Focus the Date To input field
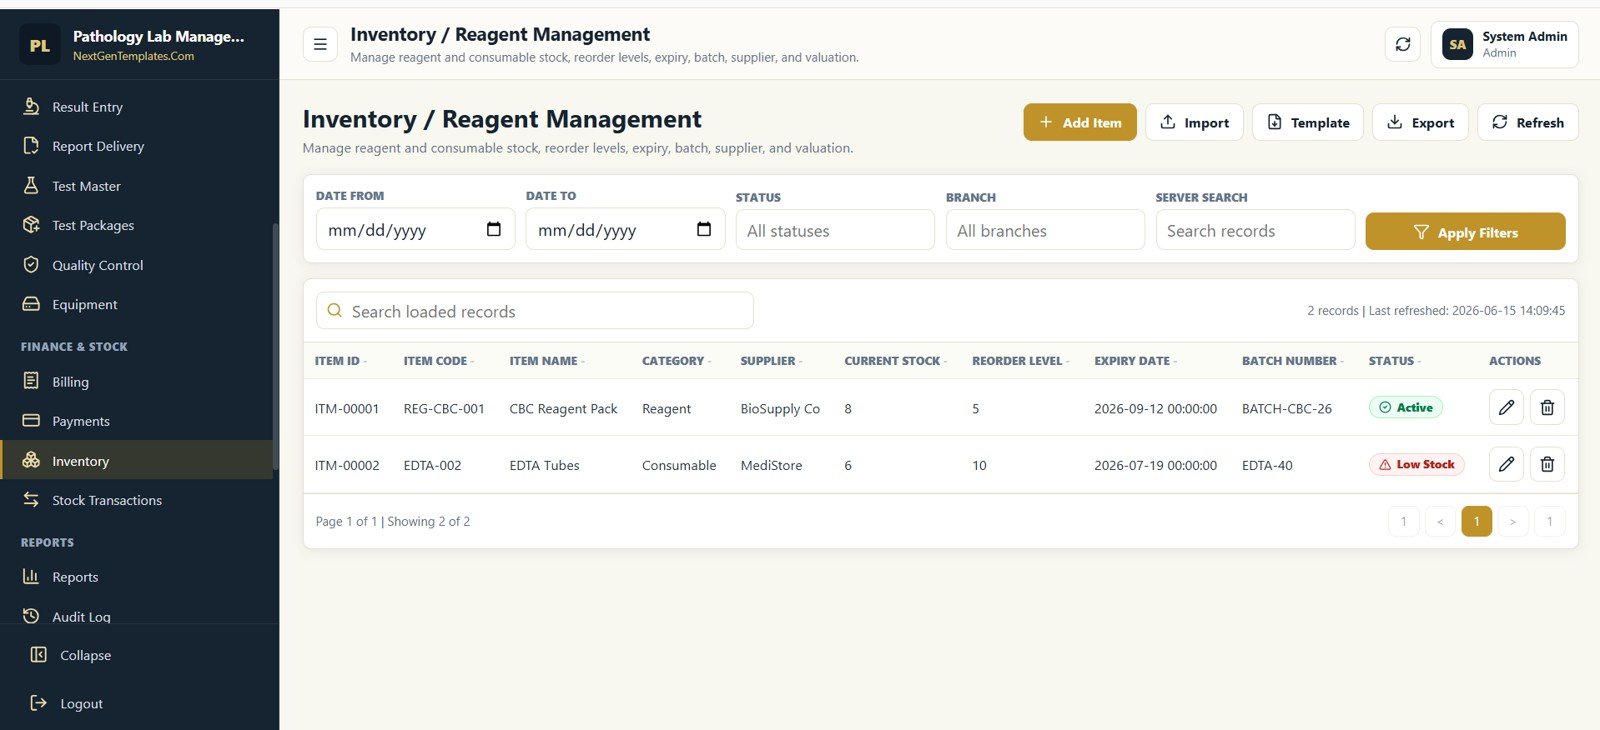Viewport: 1600px width, 730px height. click(x=625, y=229)
